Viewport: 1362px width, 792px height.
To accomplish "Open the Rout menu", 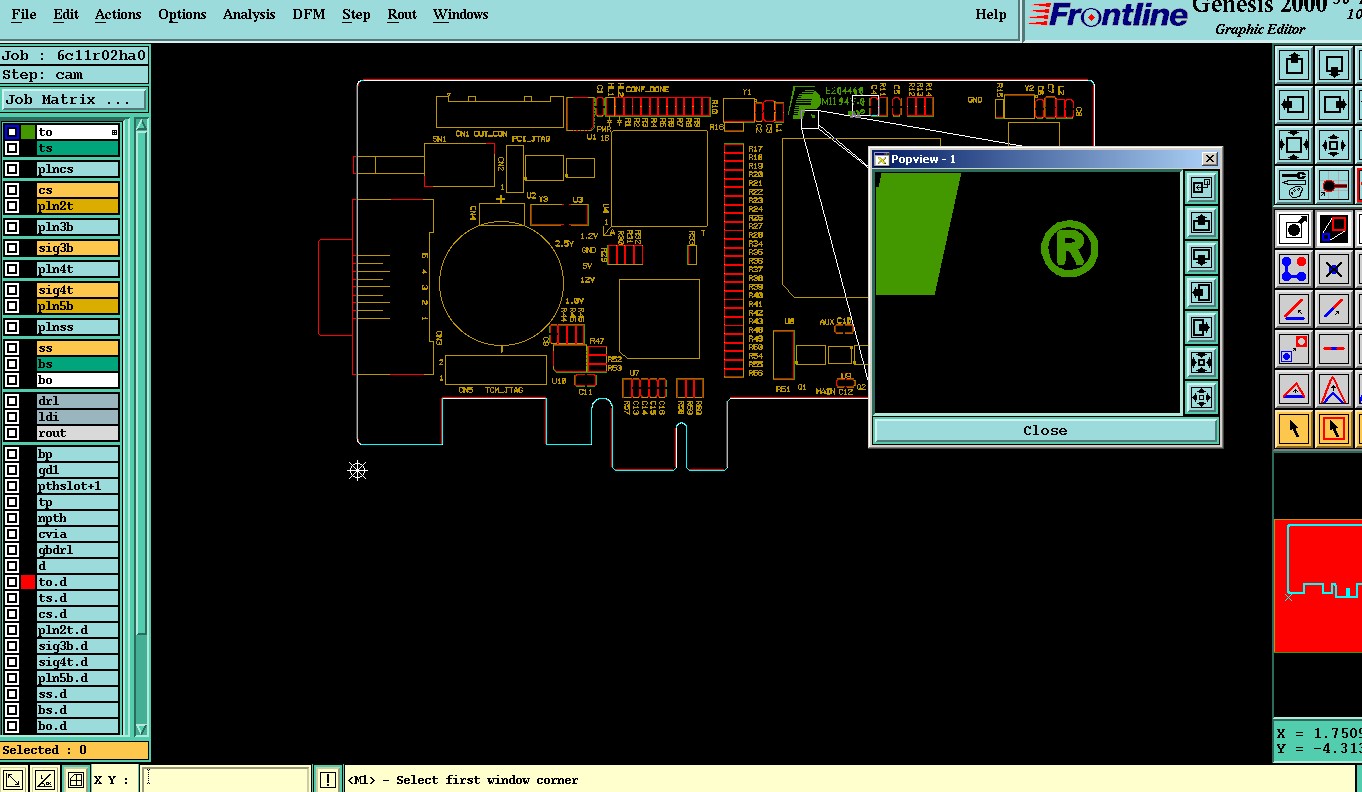I will click(x=402, y=14).
